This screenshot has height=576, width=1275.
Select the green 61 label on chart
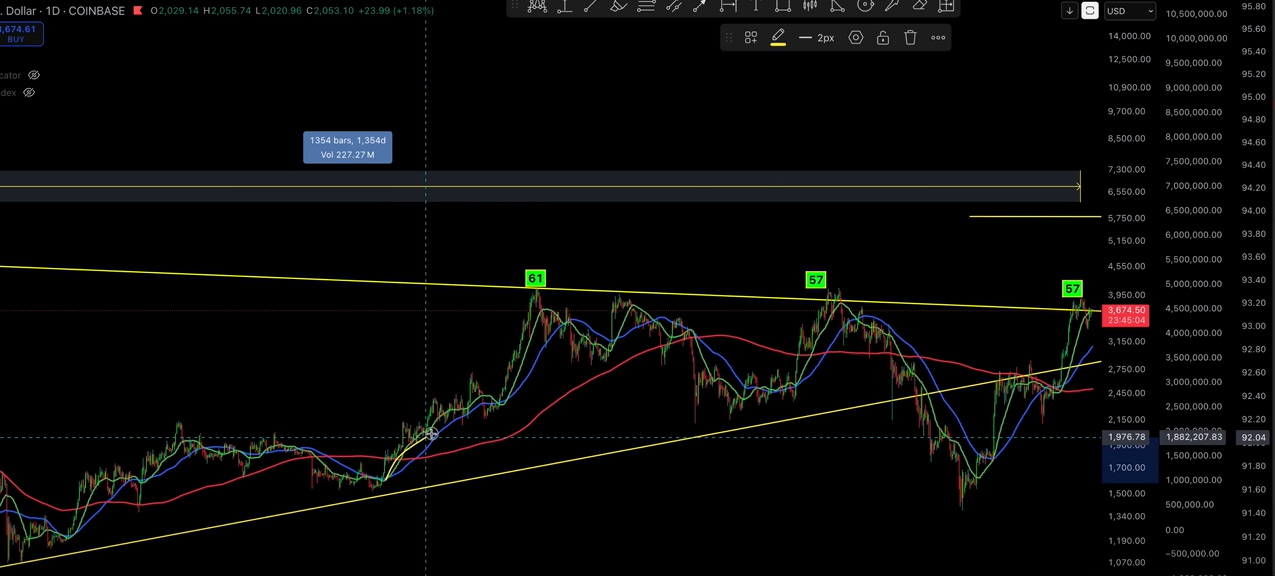coord(535,279)
